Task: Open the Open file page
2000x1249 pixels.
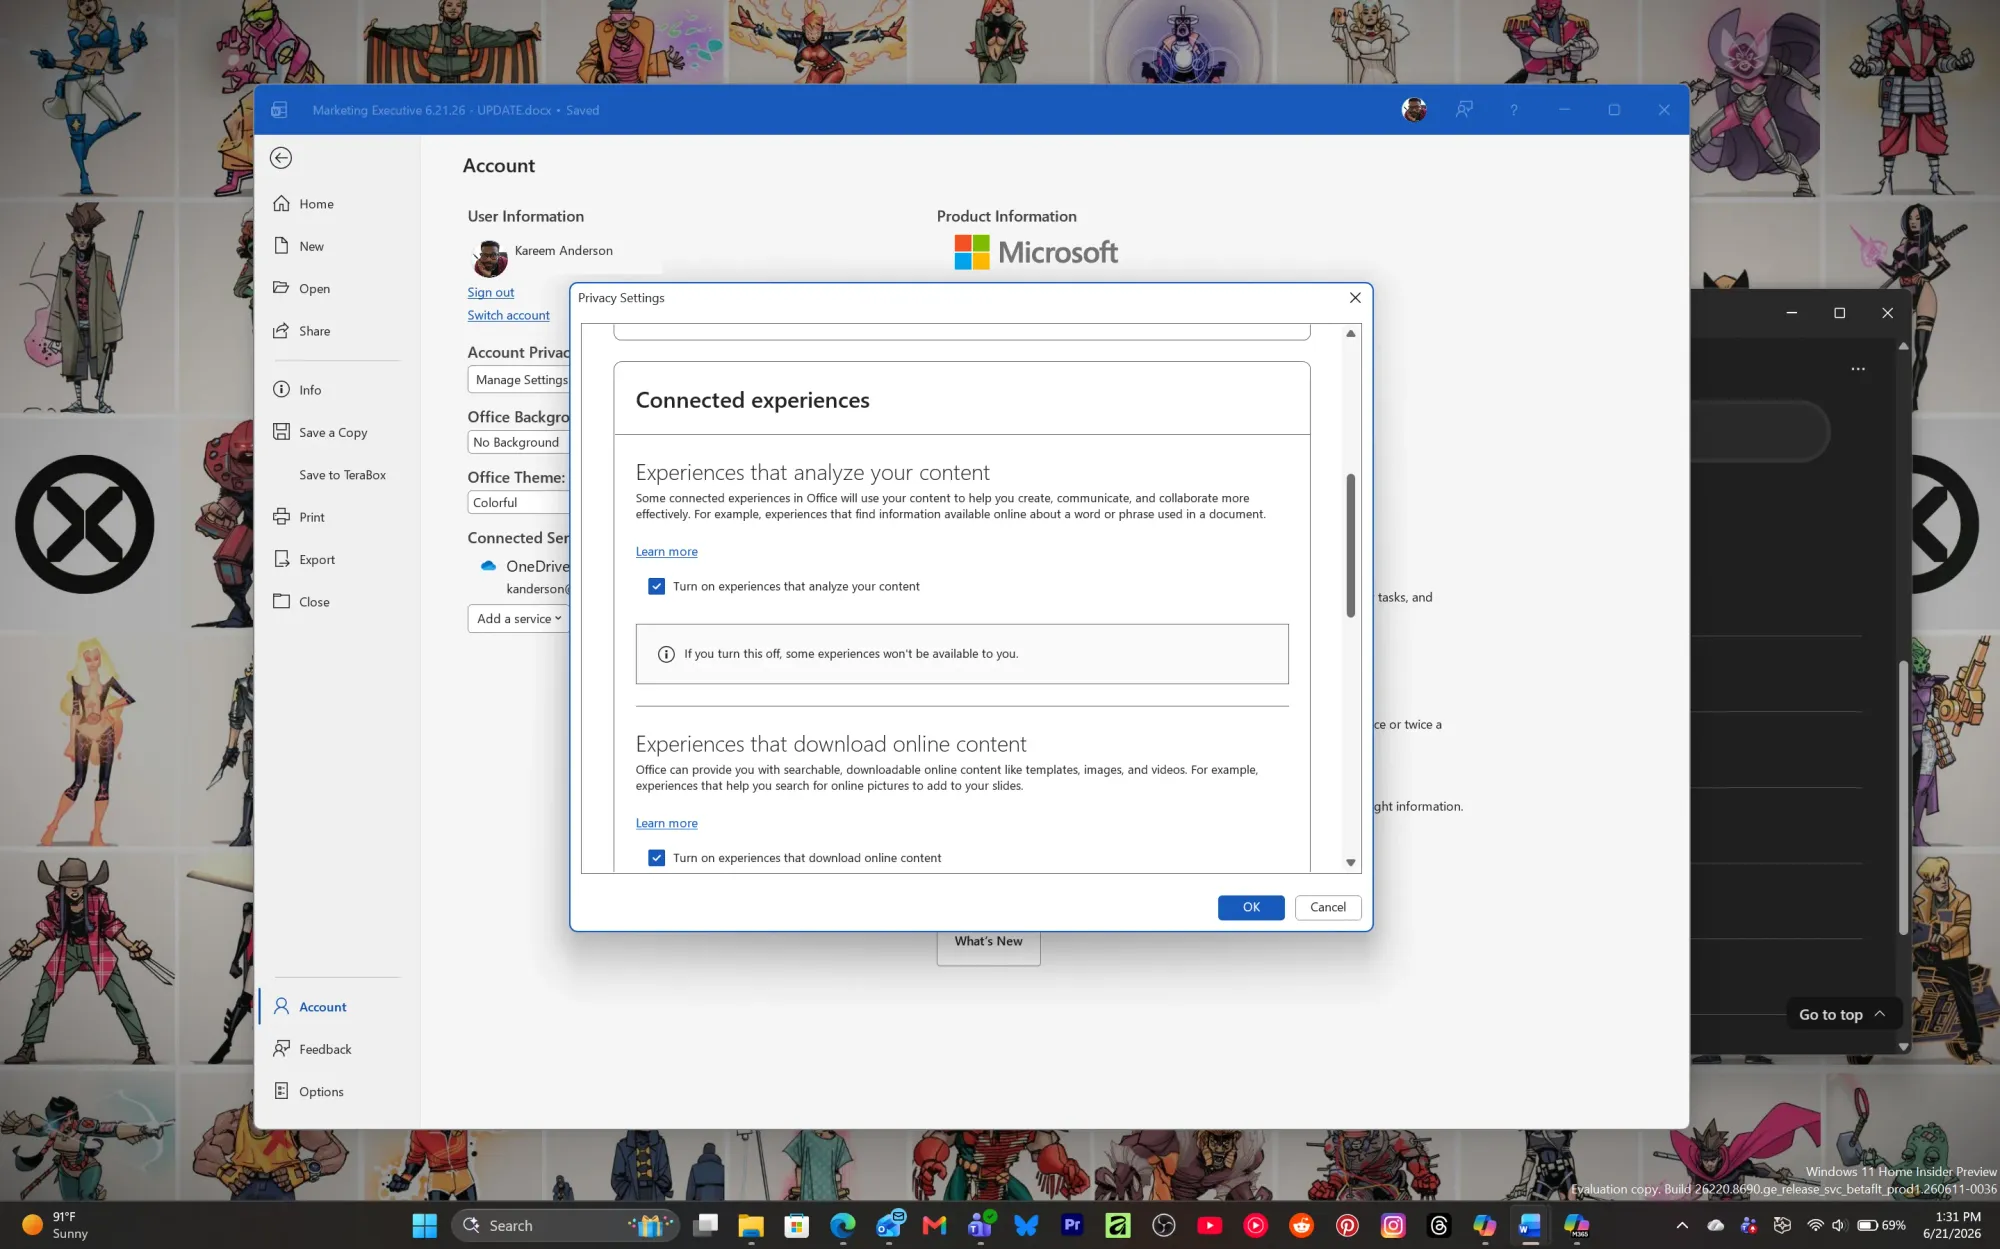Action: point(314,289)
